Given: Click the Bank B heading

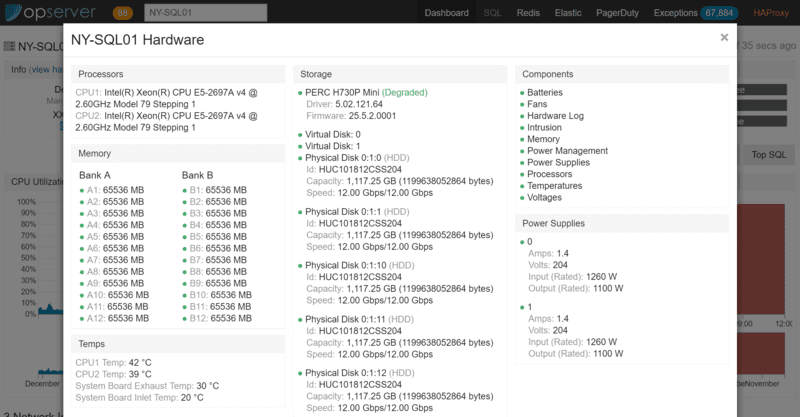Looking at the screenshot, I should pos(197,175).
